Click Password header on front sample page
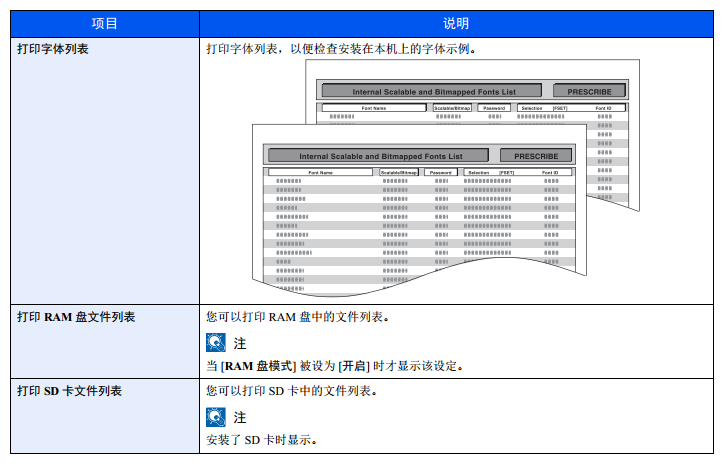The height and width of the screenshot is (464, 725). 441,172
